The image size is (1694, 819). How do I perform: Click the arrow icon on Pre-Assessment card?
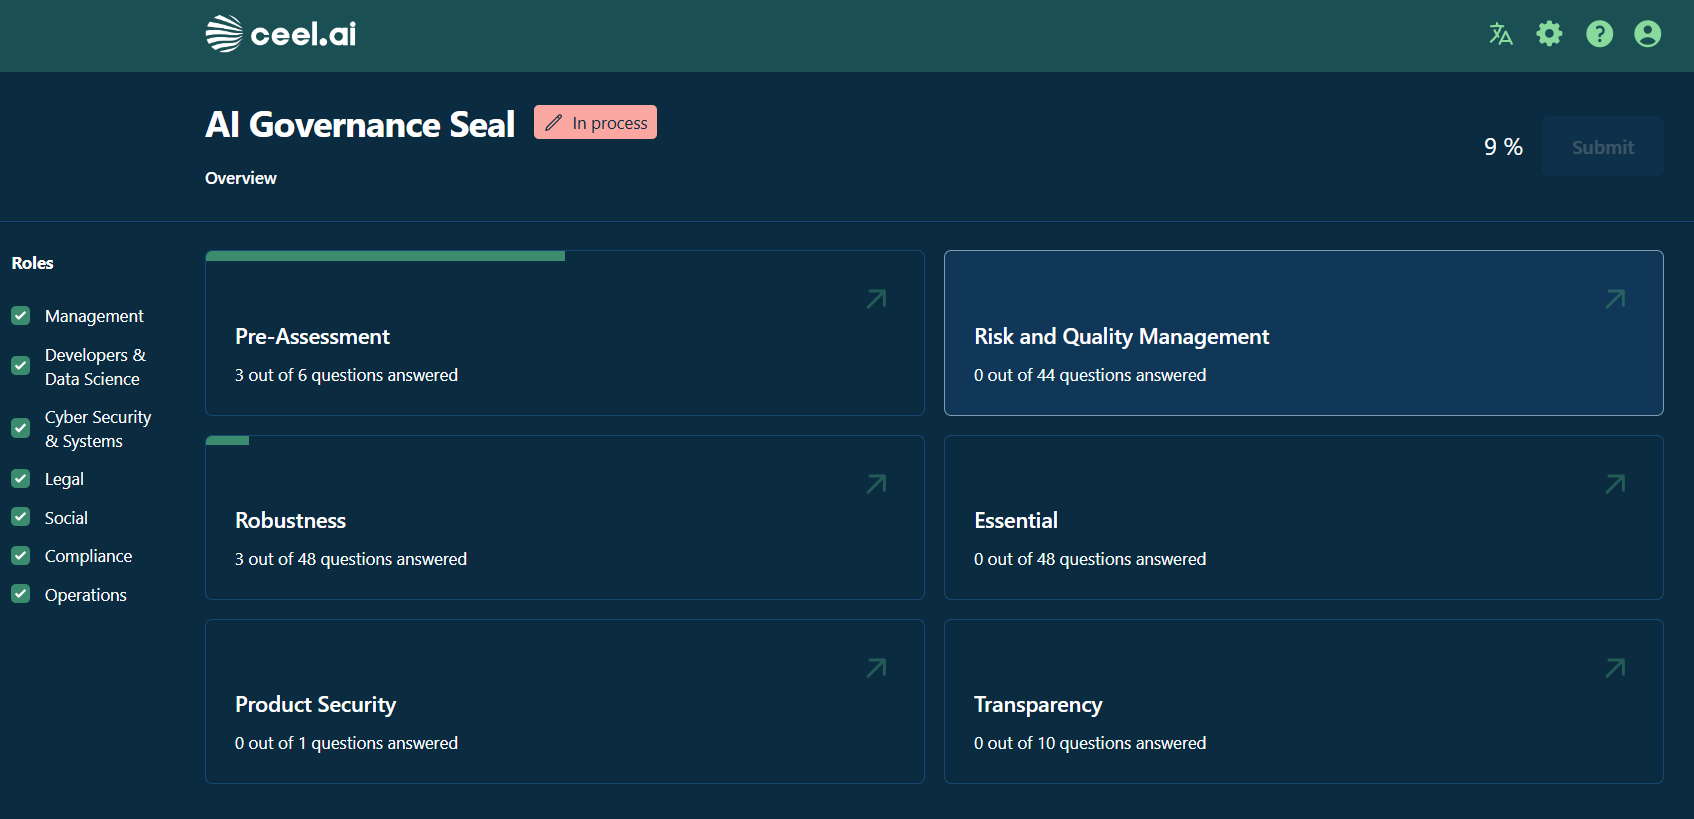coord(876,299)
